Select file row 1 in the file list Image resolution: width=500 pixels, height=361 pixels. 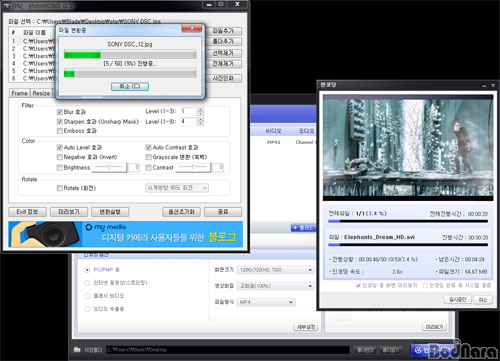32,41
